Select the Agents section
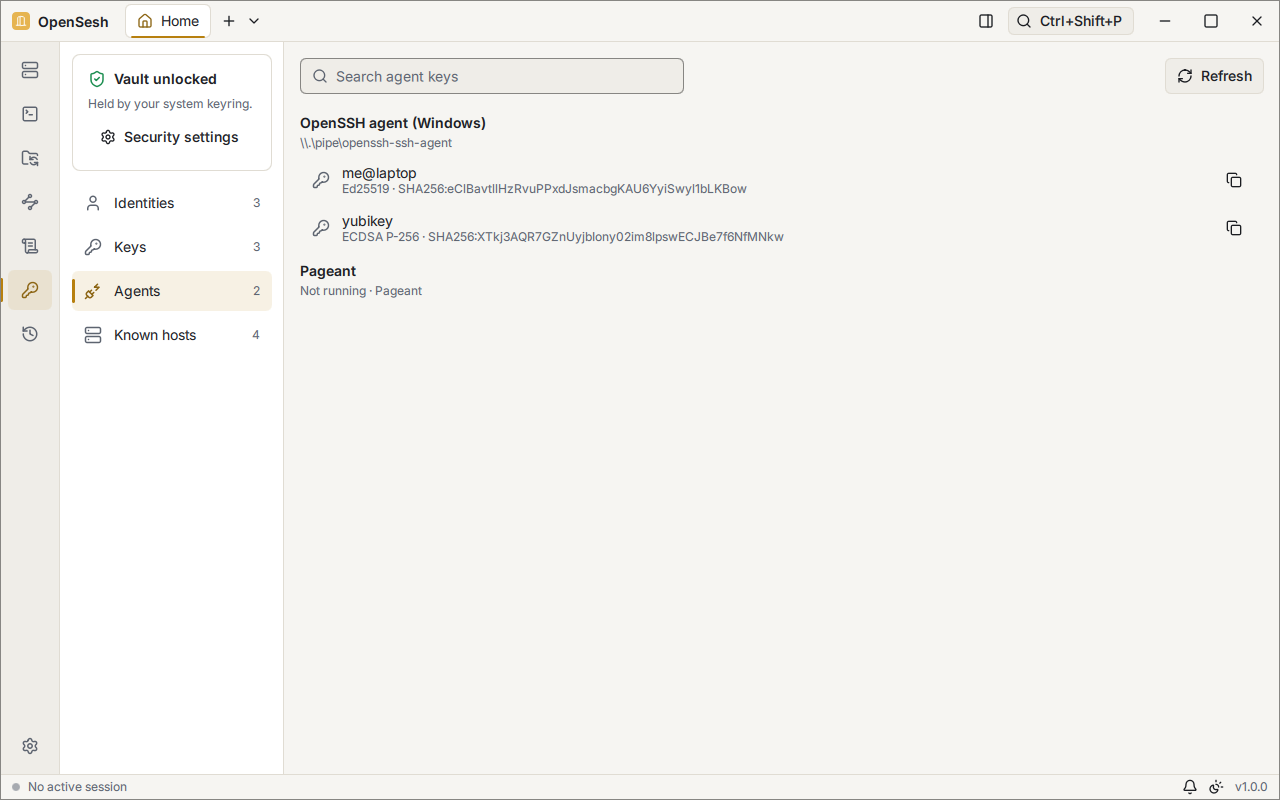The width and height of the screenshot is (1280, 800). (x=172, y=291)
